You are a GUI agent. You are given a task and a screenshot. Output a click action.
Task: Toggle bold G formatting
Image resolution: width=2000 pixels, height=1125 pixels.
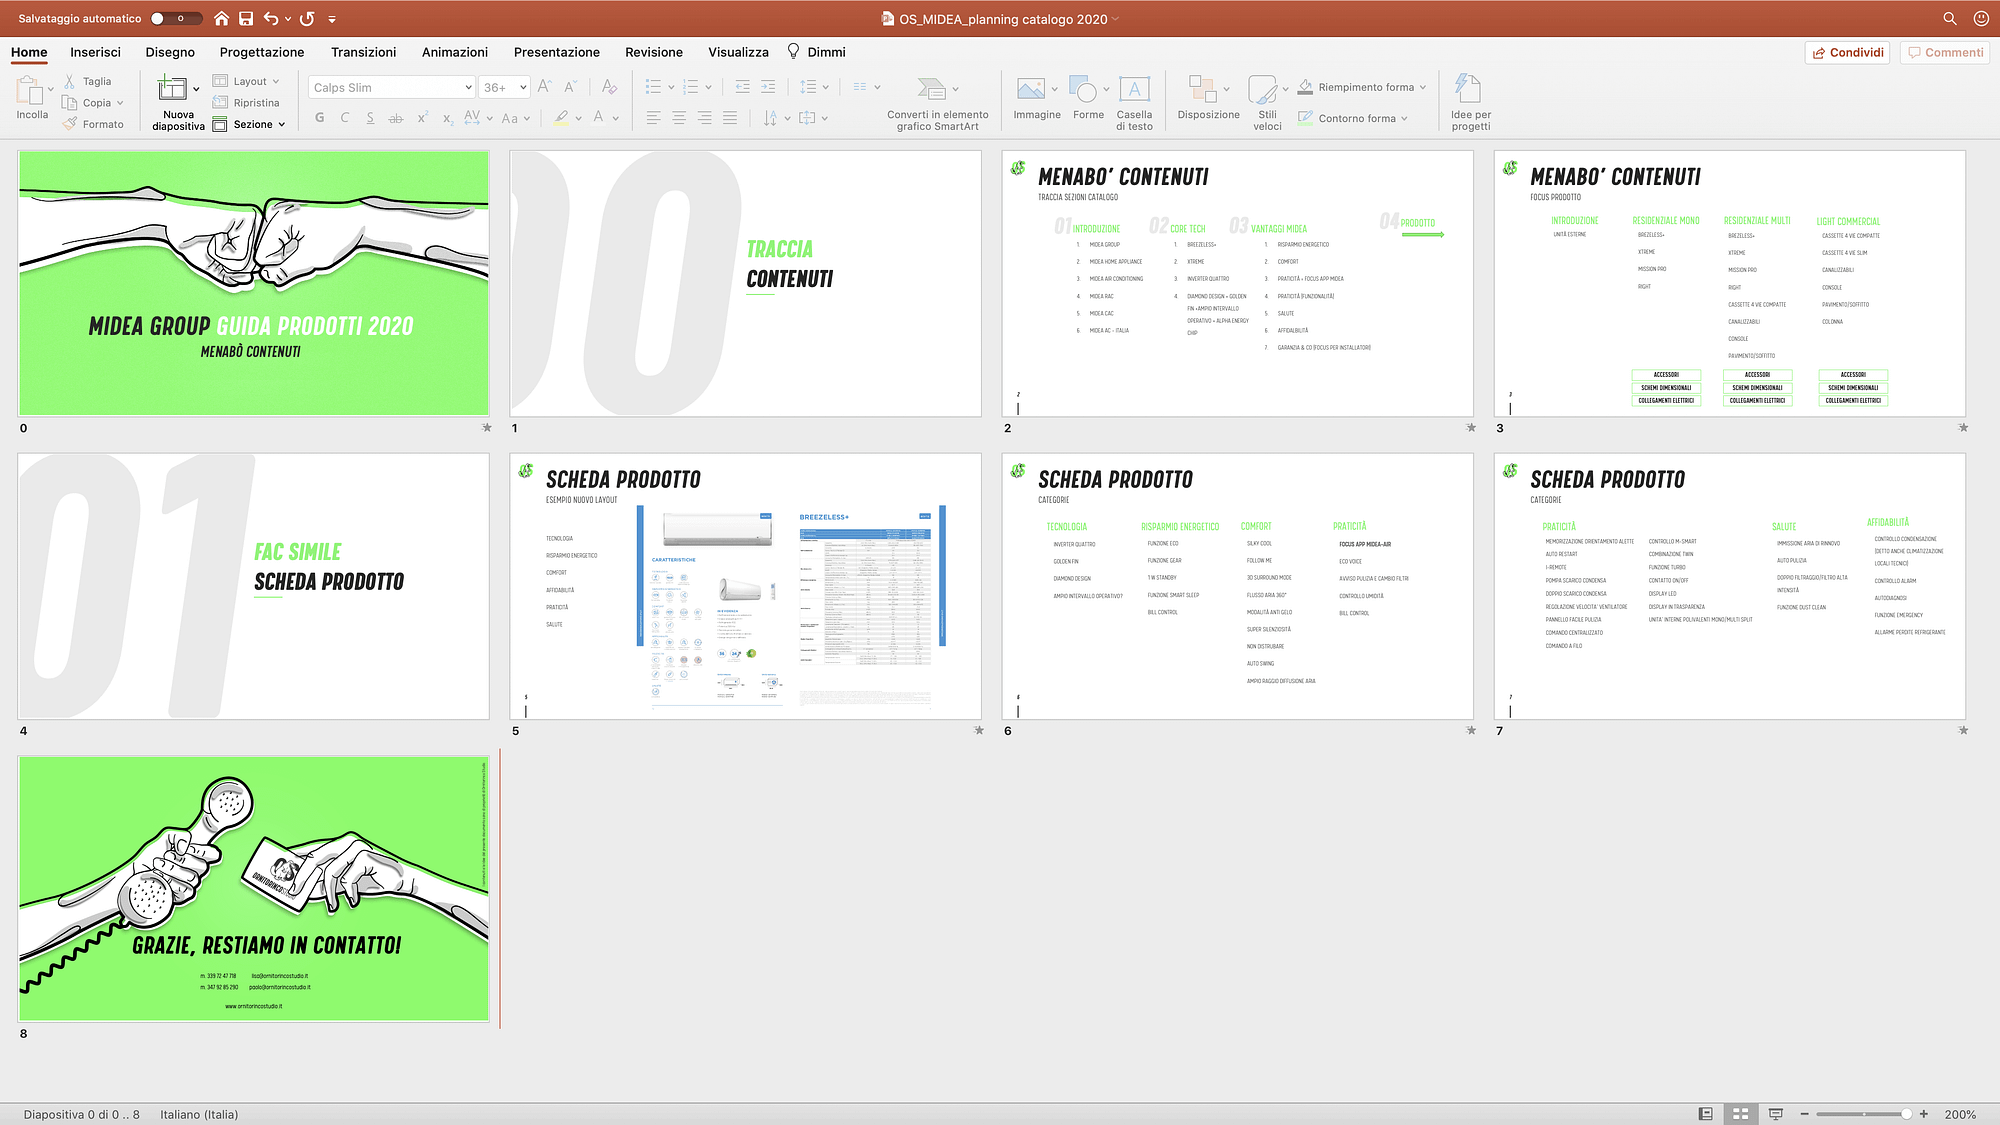319,118
